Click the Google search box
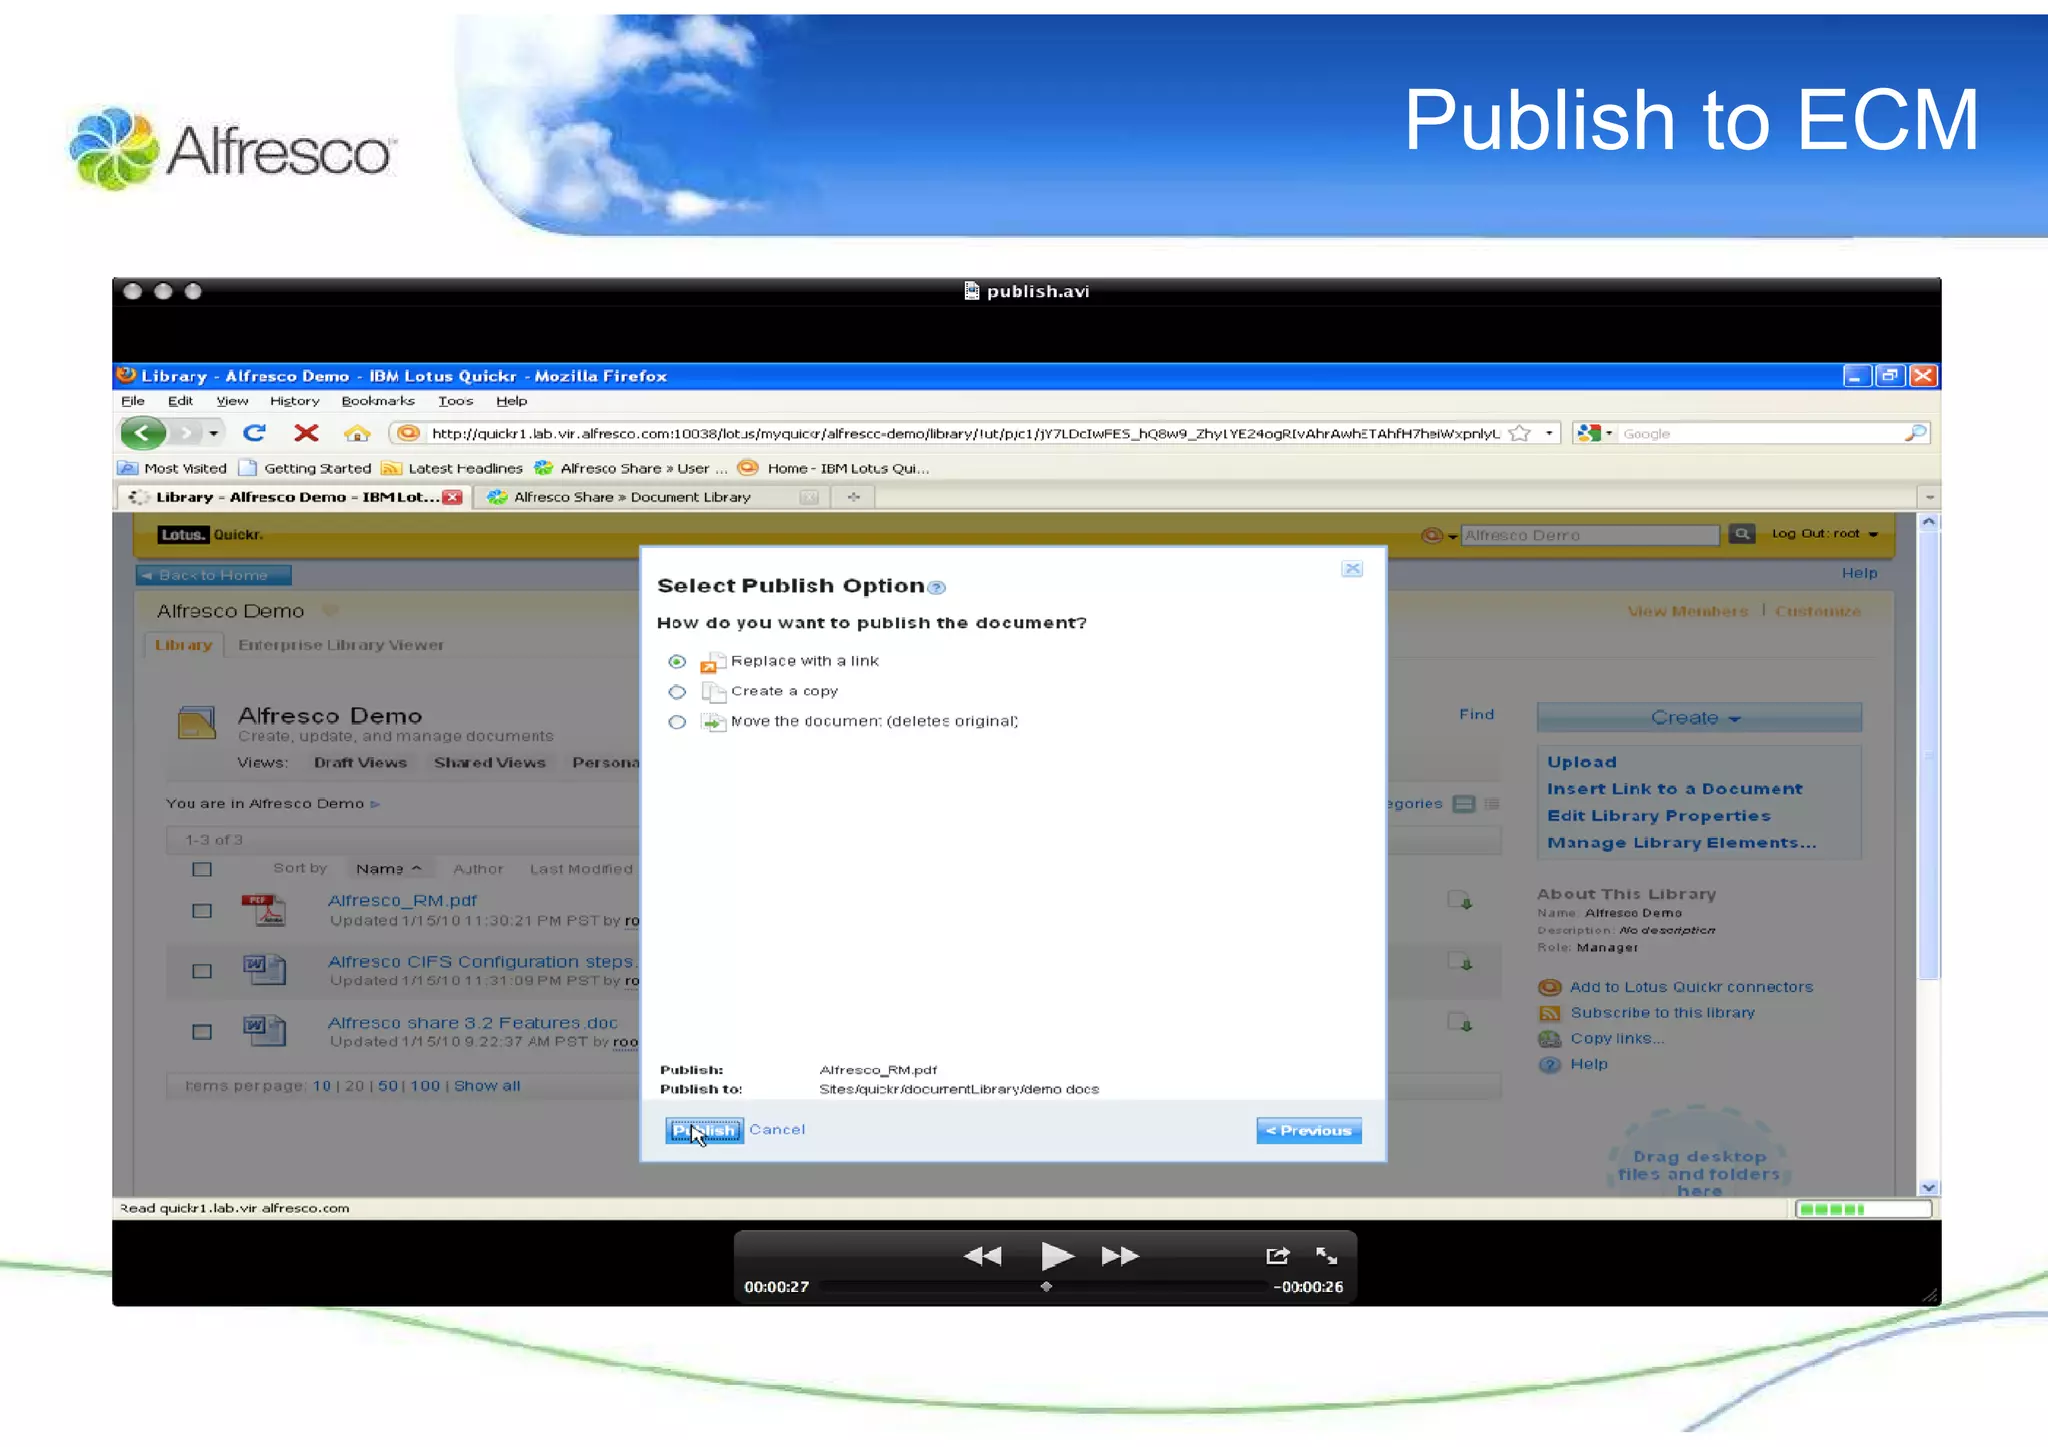The height and width of the screenshot is (1447, 2048). tap(1760, 433)
